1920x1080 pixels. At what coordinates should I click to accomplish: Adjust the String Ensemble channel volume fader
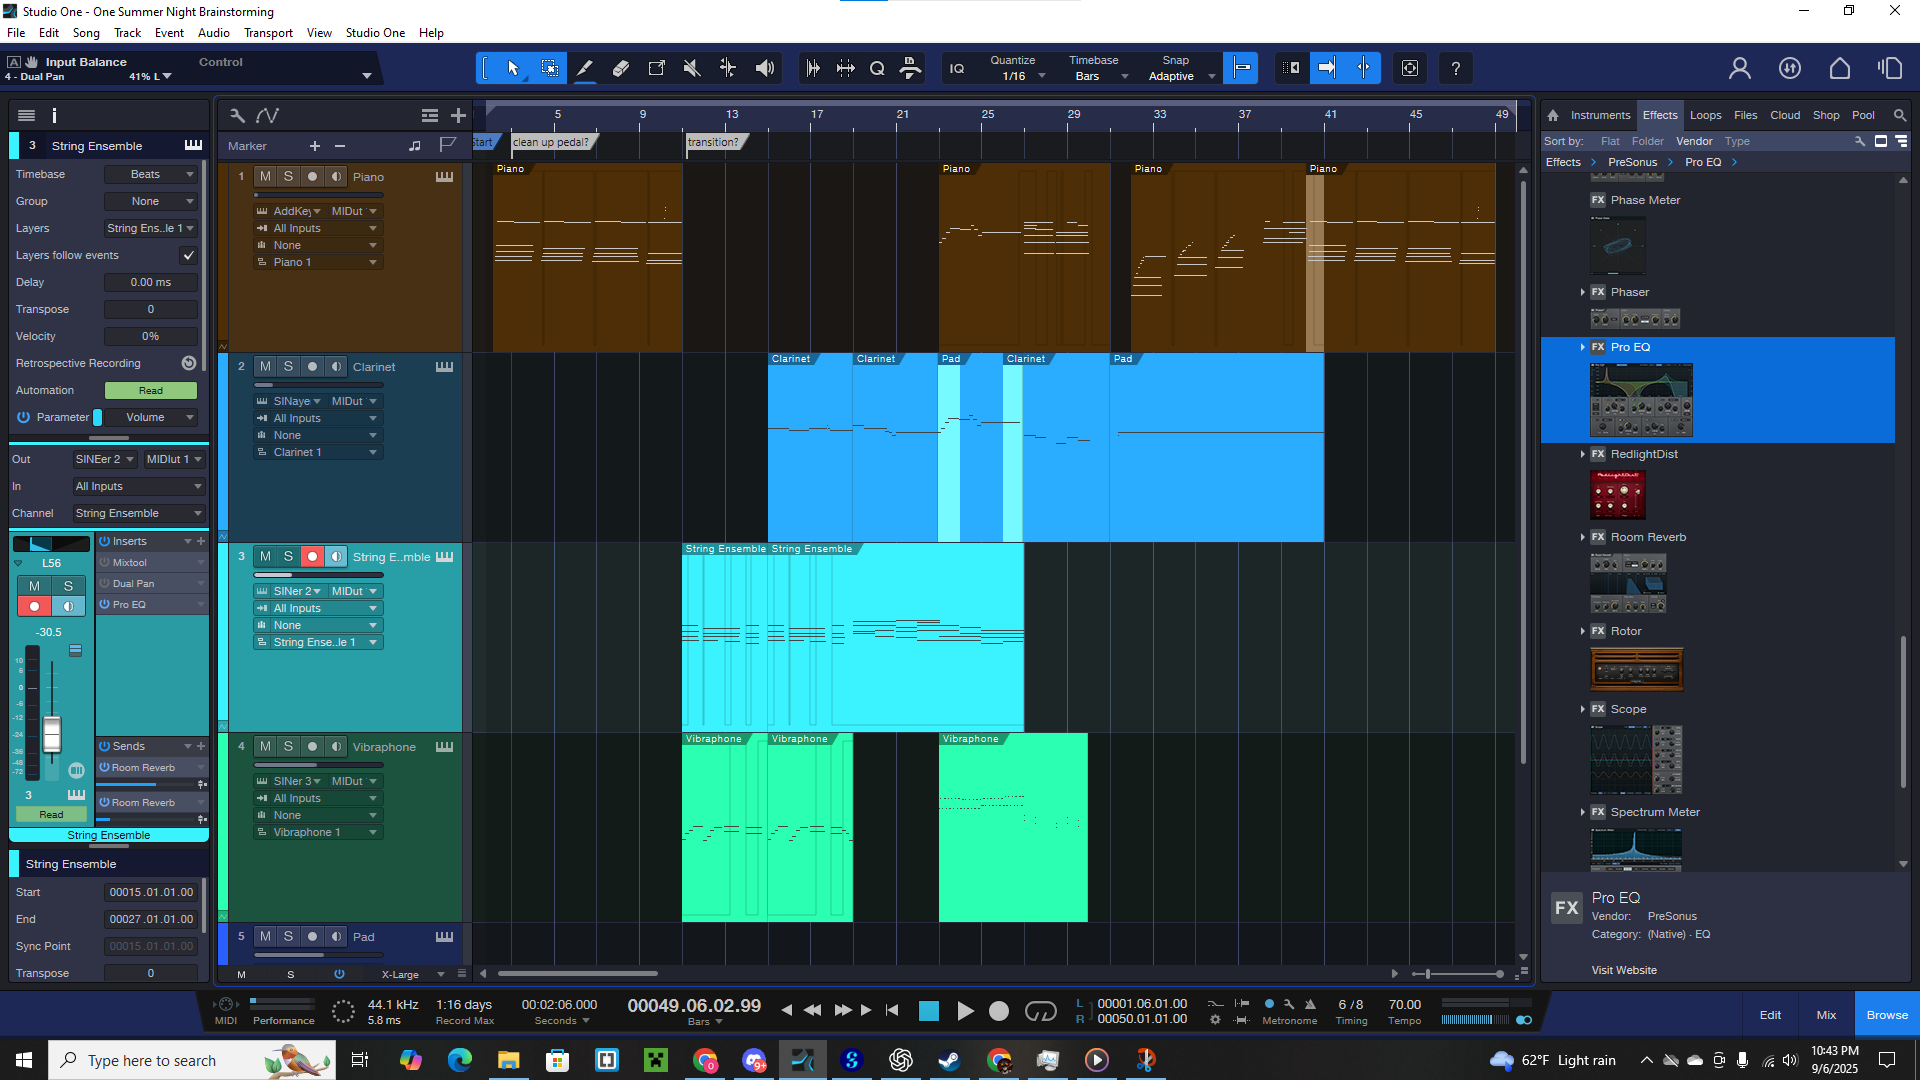click(52, 733)
